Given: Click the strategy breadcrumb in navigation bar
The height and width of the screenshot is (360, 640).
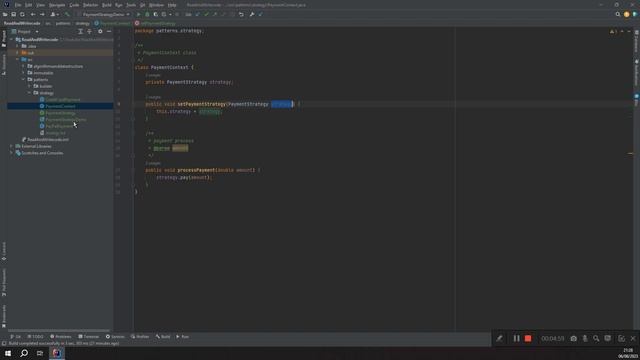Looking at the screenshot, I should point(82,23).
